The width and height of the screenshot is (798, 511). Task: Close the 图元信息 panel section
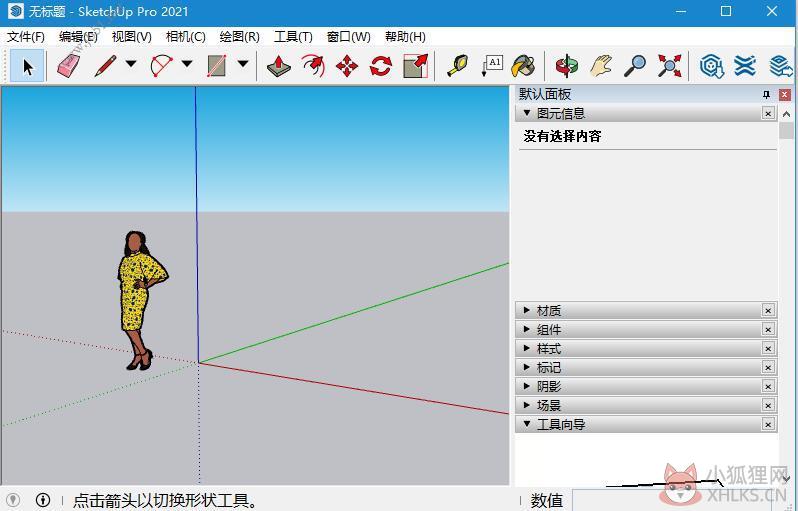tap(768, 113)
